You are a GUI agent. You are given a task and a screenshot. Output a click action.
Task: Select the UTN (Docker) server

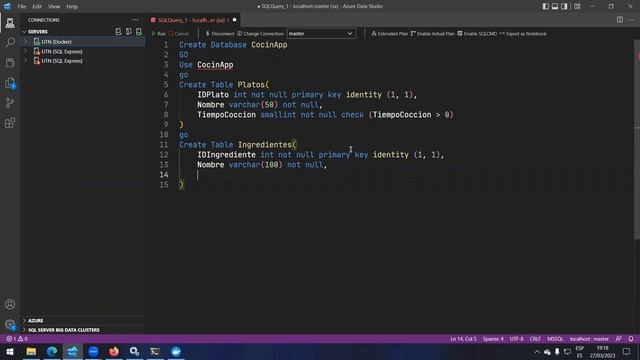56,42
